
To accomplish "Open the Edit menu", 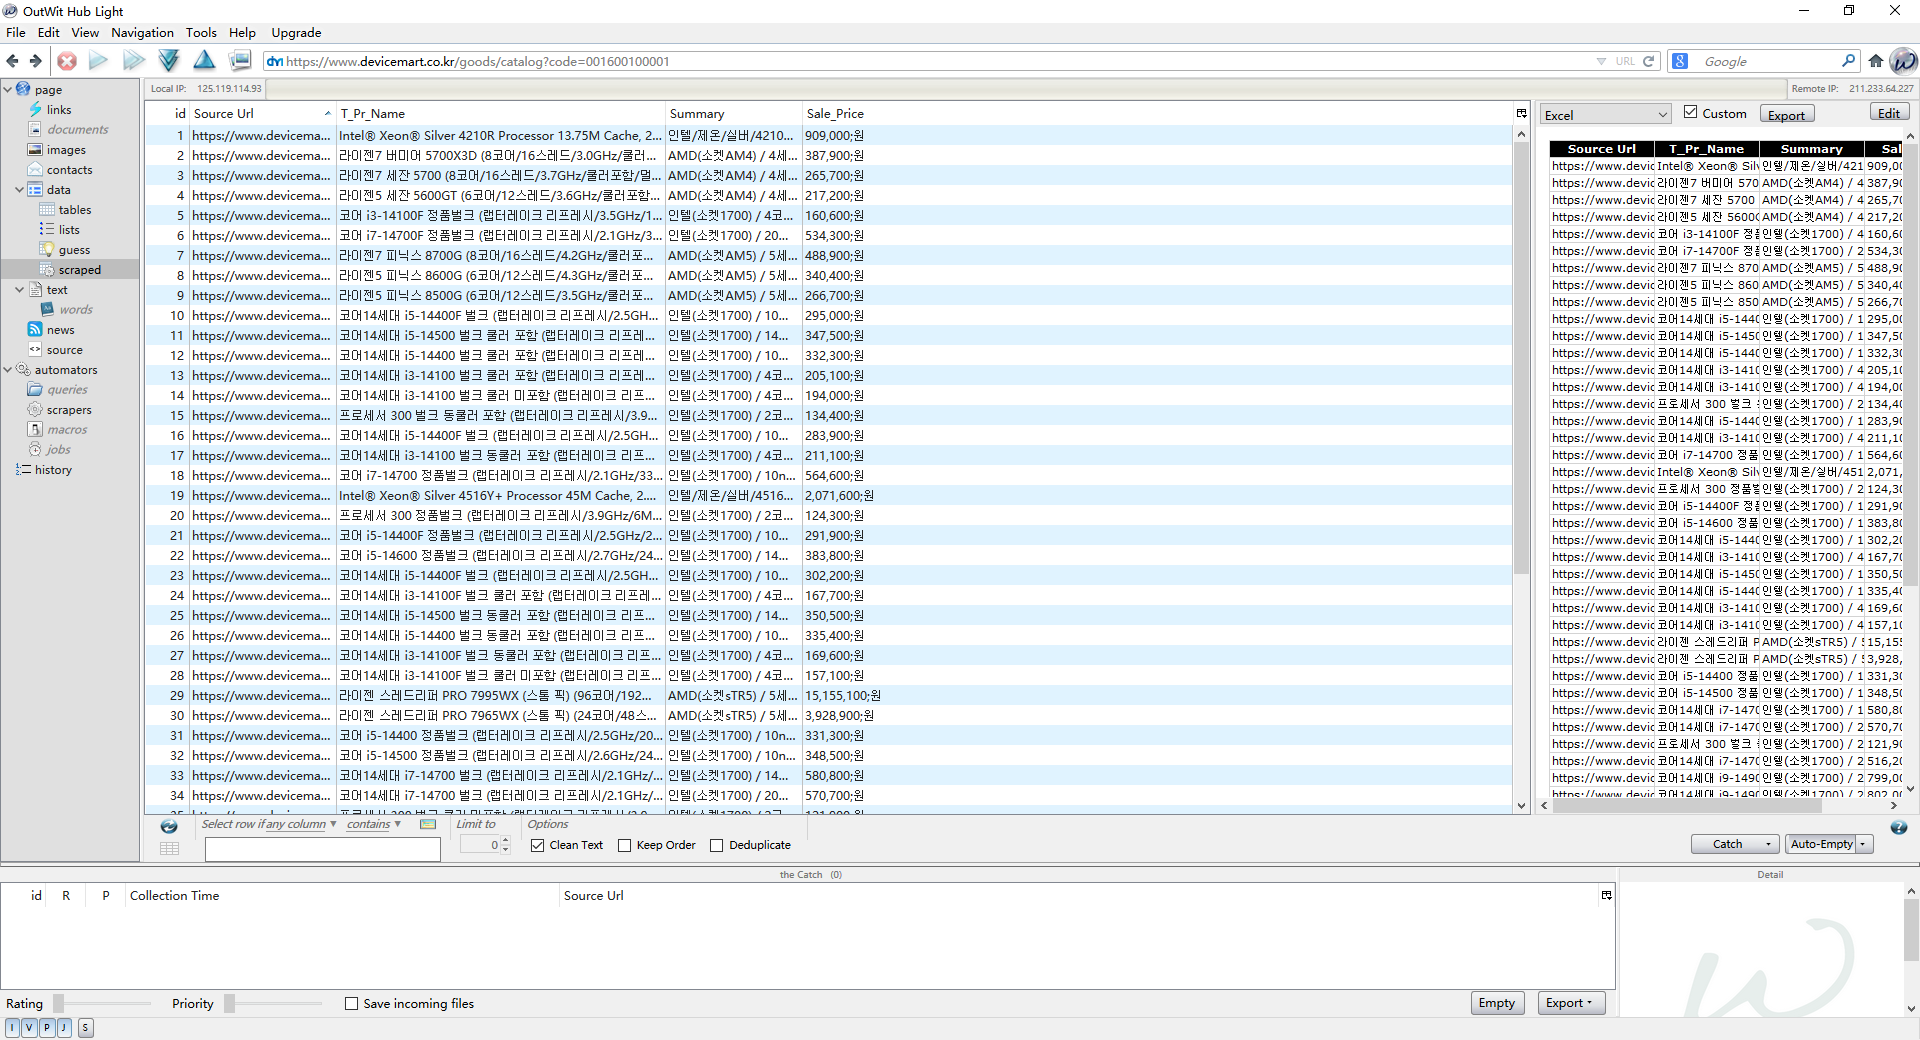I will click(x=49, y=32).
